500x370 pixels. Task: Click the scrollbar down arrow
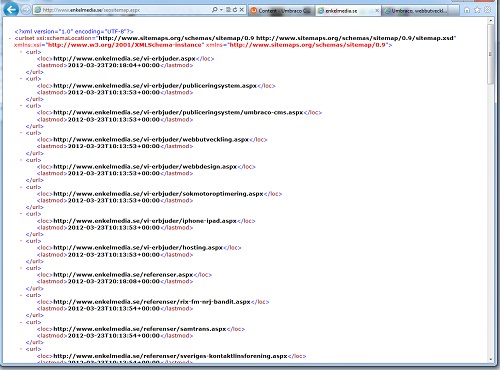(491, 359)
